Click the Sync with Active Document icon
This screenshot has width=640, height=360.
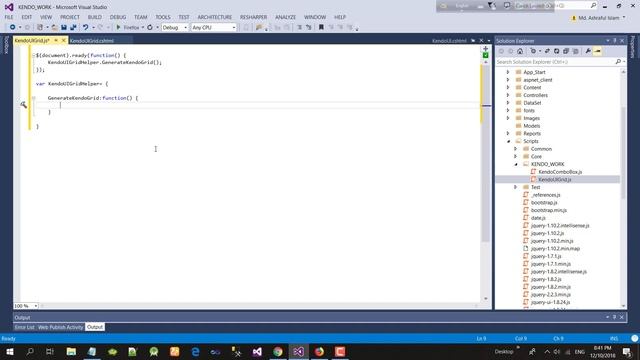click(x=547, y=51)
